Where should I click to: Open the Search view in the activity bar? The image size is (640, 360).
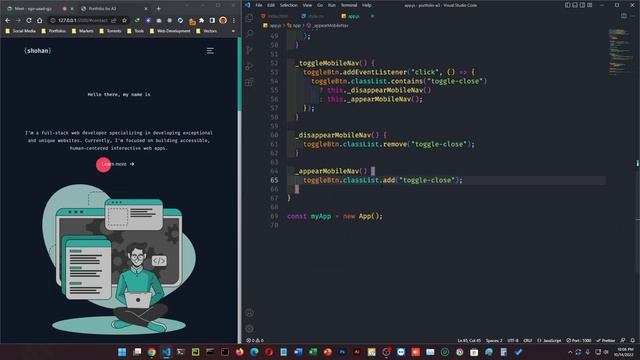[249, 34]
